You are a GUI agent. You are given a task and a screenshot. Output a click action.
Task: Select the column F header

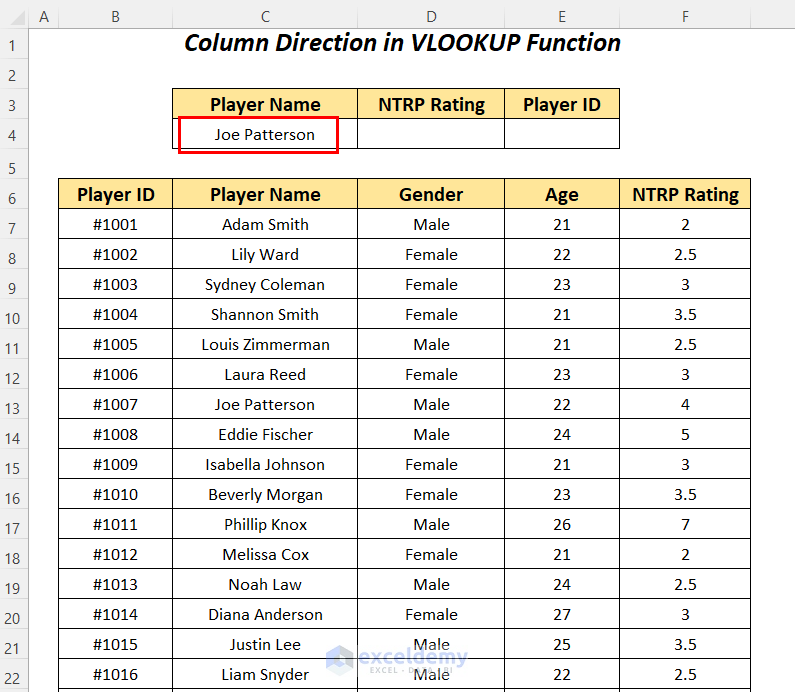[685, 17]
